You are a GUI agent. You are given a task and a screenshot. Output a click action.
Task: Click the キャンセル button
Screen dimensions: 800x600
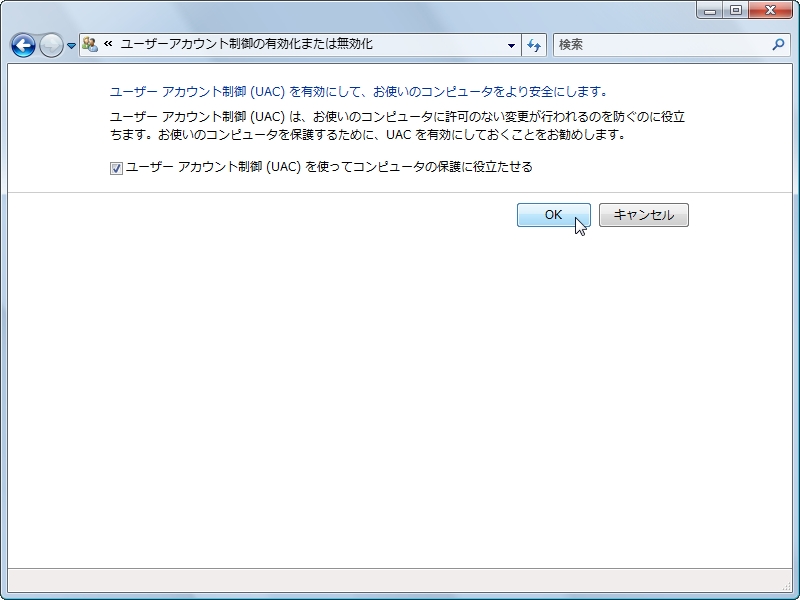pos(643,215)
